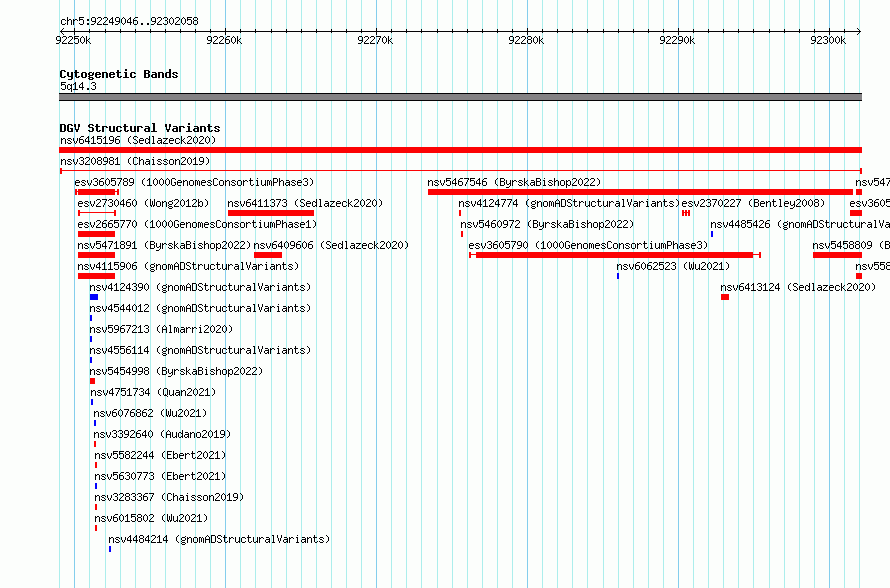Click long red bar of esv3605790
The width and height of the screenshot is (890, 588).
pyautogui.click(x=615, y=255)
